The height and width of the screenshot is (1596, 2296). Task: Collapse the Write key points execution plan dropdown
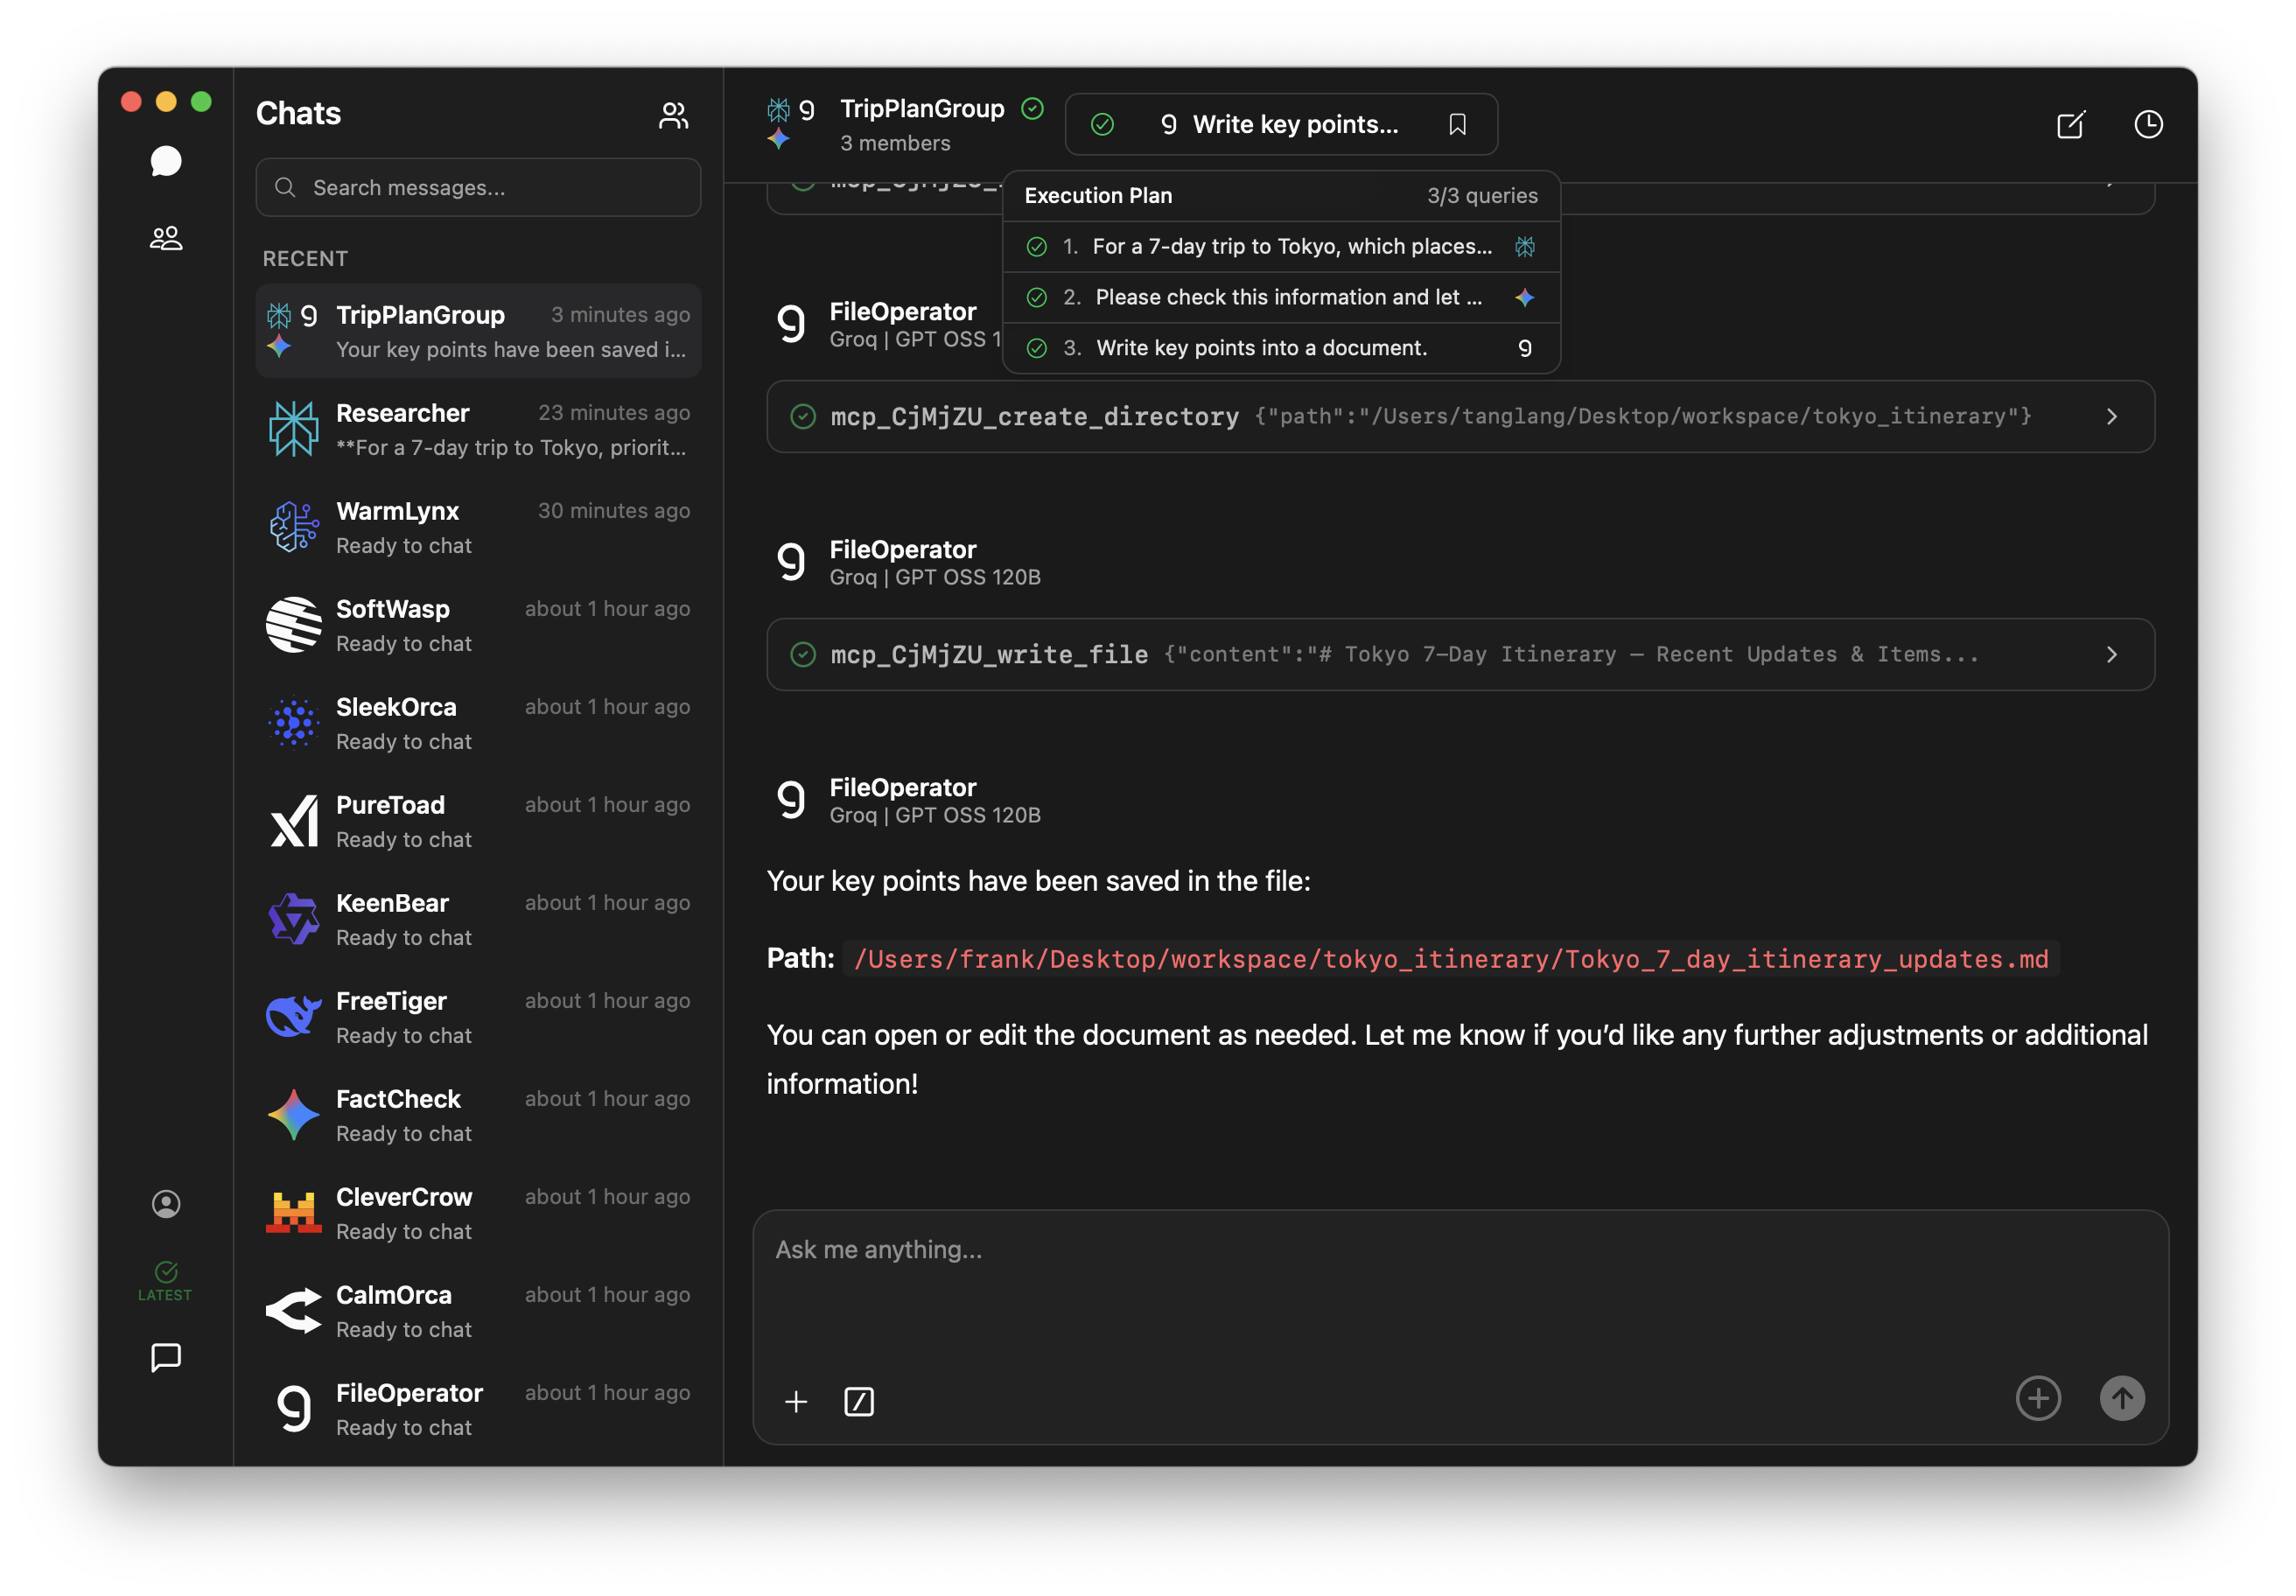click(1281, 124)
